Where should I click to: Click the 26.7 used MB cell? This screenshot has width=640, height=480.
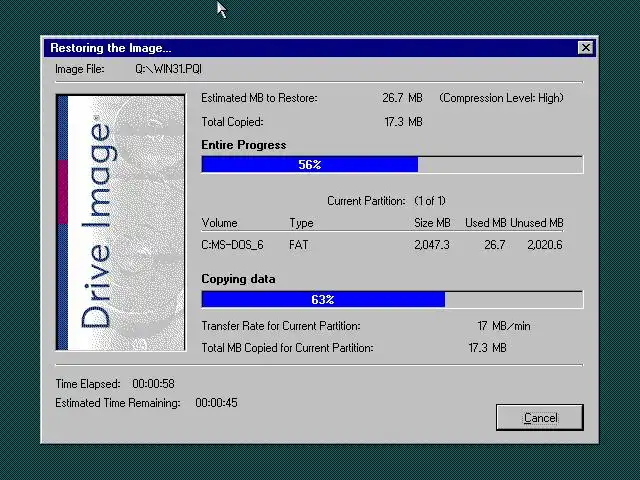tap(495, 245)
